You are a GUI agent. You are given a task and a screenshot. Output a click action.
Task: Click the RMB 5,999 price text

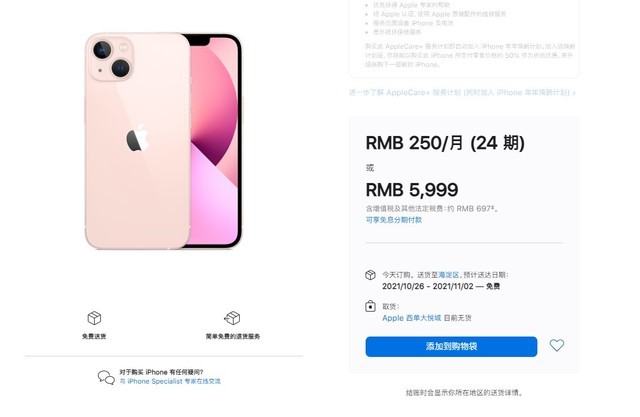pyautogui.click(x=412, y=190)
